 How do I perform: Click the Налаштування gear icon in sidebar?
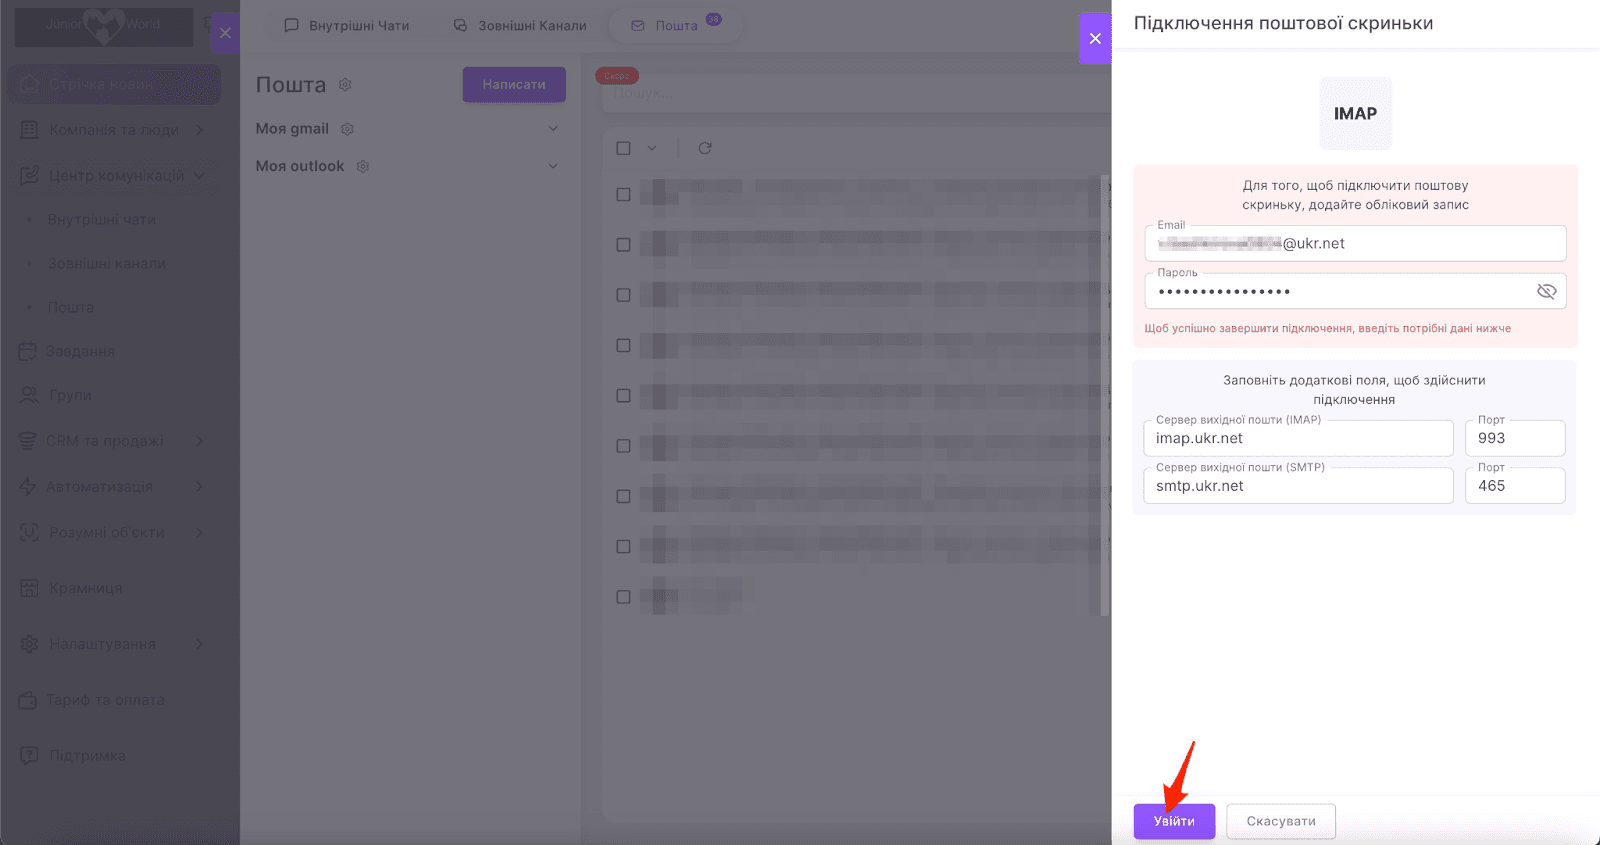tap(29, 644)
